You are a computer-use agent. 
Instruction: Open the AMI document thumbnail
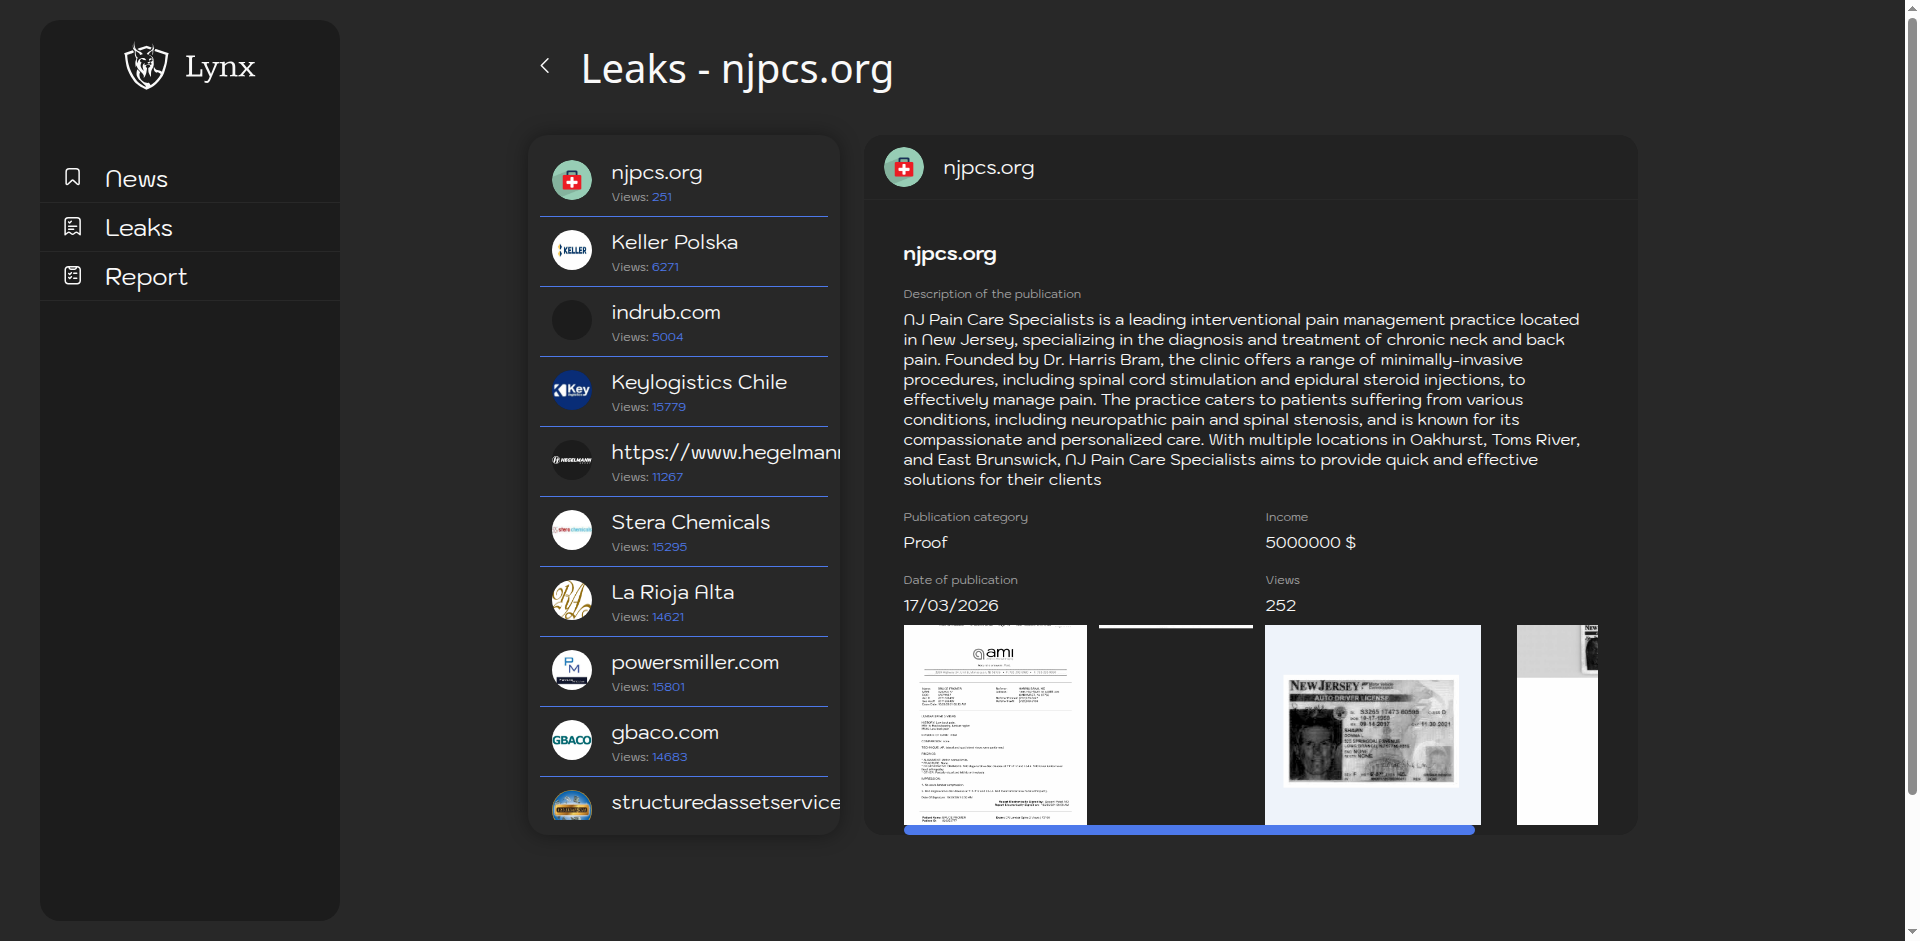coord(995,725)
